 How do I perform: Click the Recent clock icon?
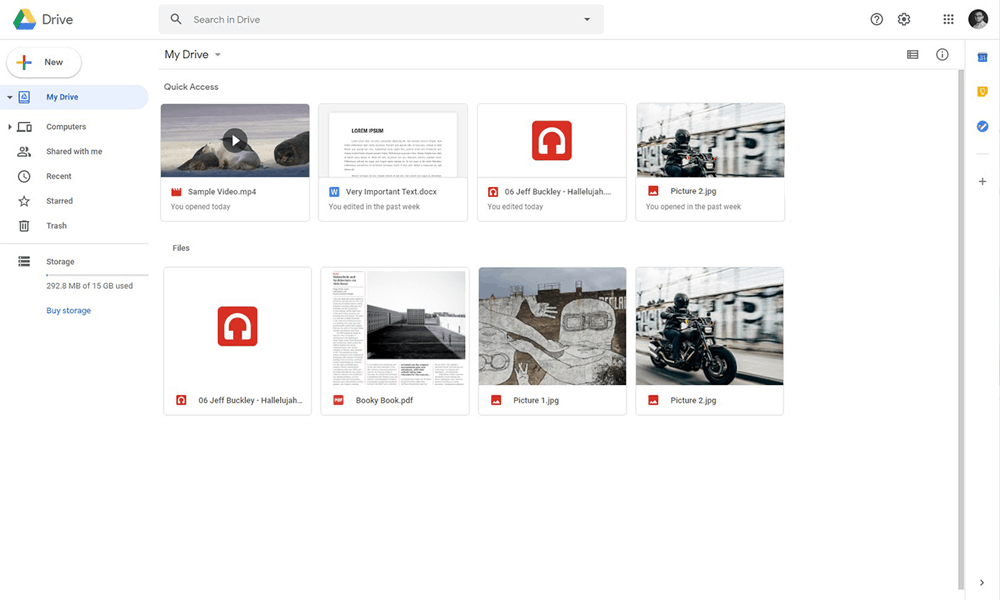[x=24, y=176]
